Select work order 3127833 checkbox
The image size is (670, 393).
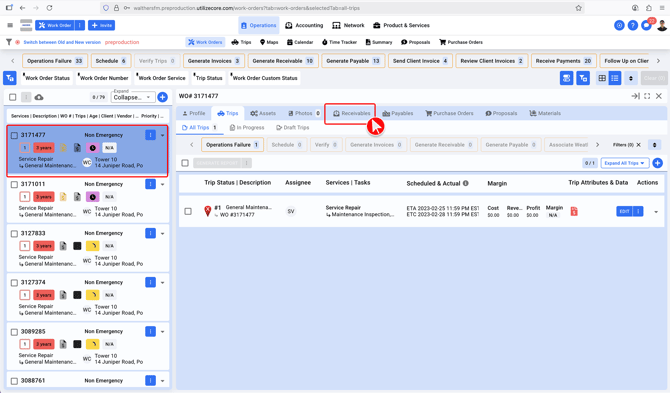pyautogui.click(x=14, y=234)
